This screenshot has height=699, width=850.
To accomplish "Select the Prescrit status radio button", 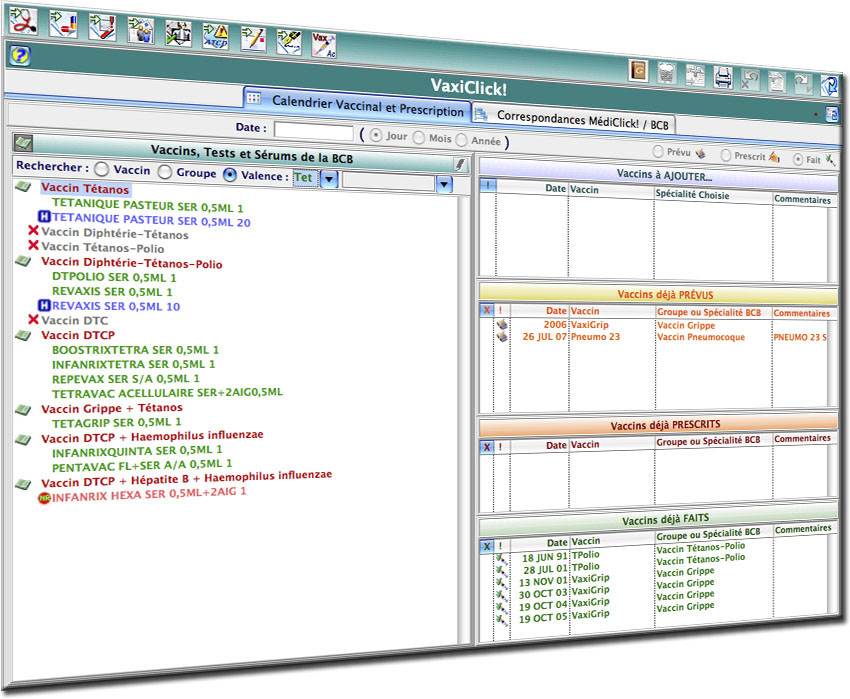I will point(725,155).
